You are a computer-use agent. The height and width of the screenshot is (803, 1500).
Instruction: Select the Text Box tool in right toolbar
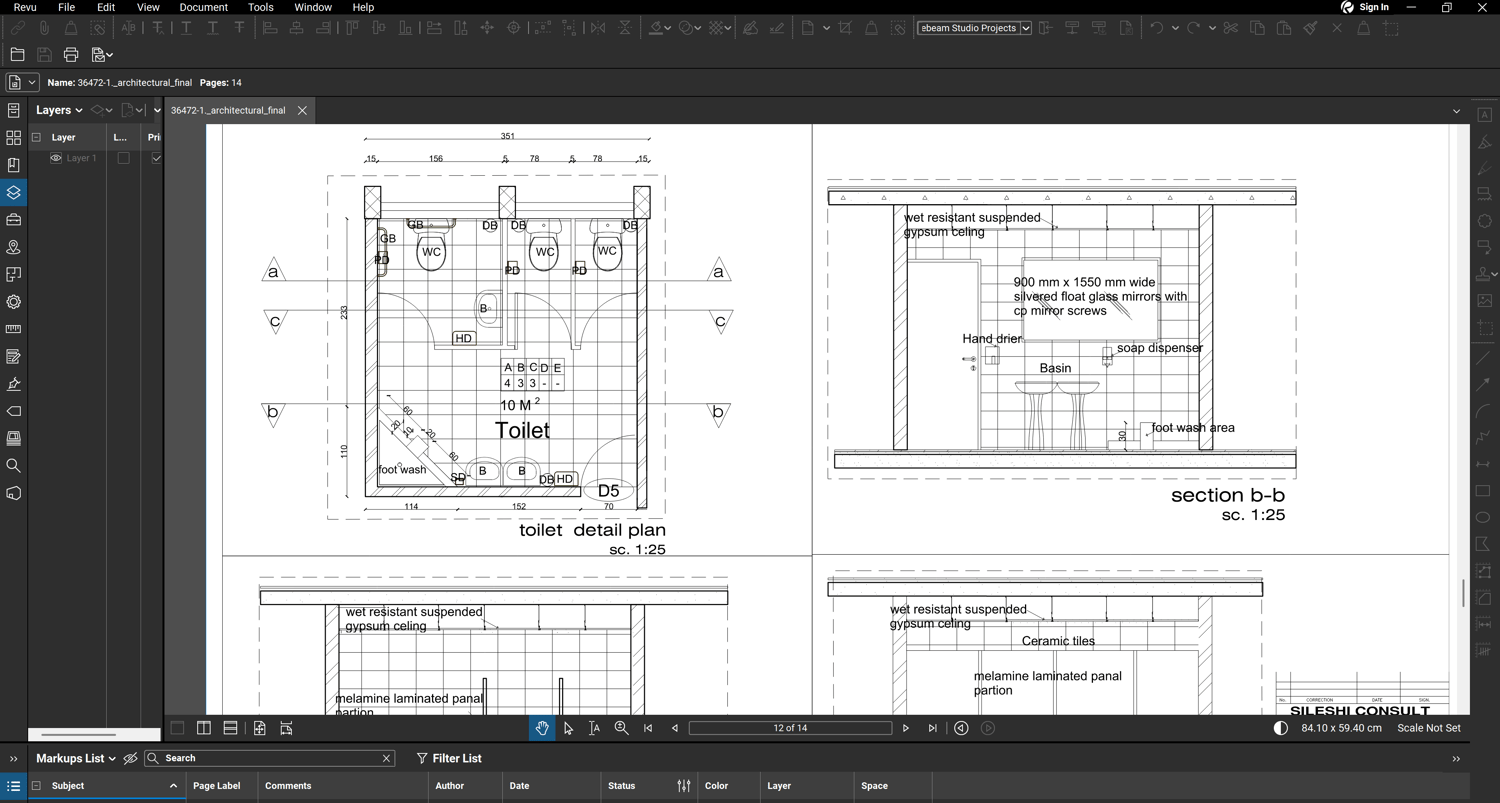point(1485,115)
